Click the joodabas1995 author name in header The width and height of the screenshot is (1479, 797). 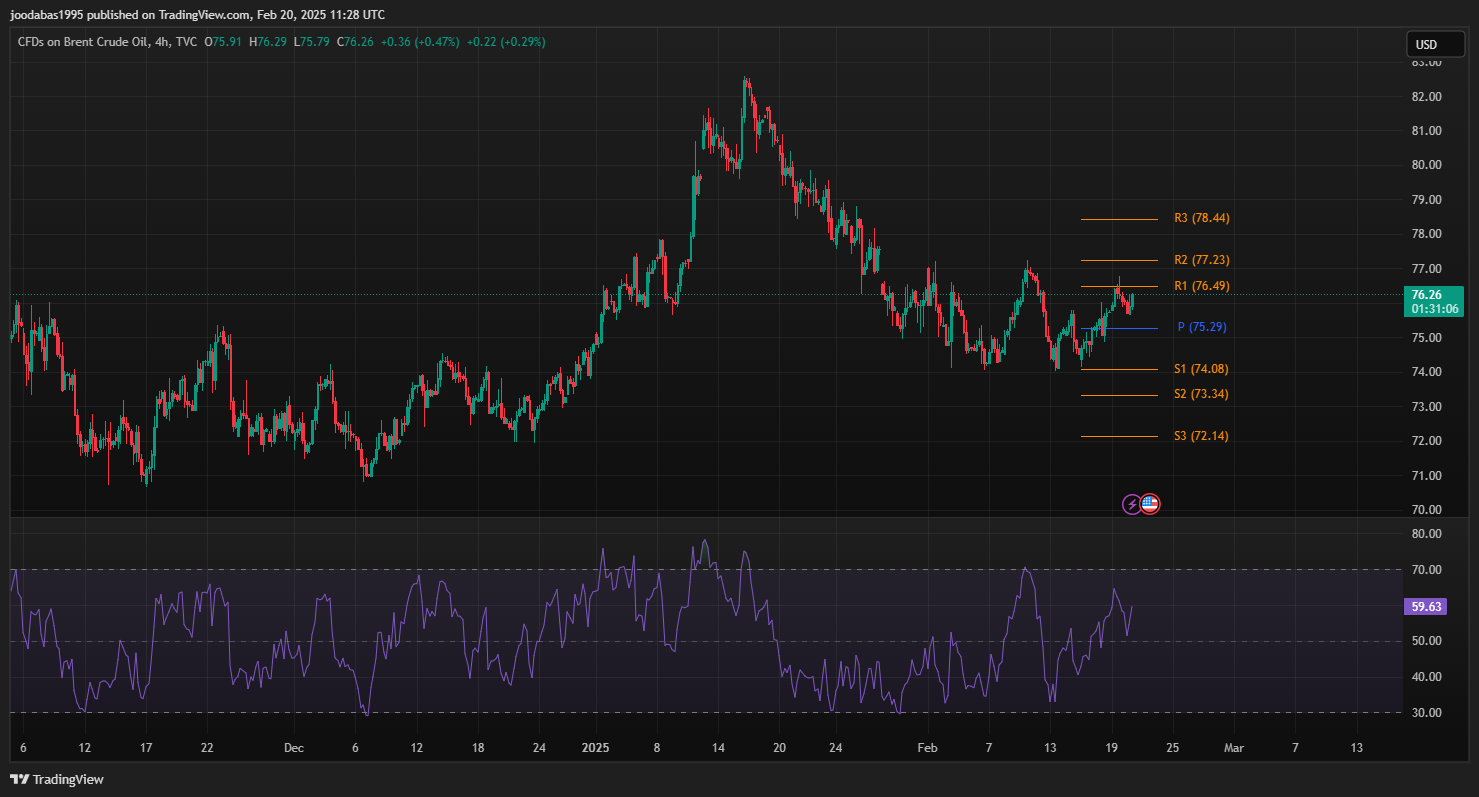[46, 15]
